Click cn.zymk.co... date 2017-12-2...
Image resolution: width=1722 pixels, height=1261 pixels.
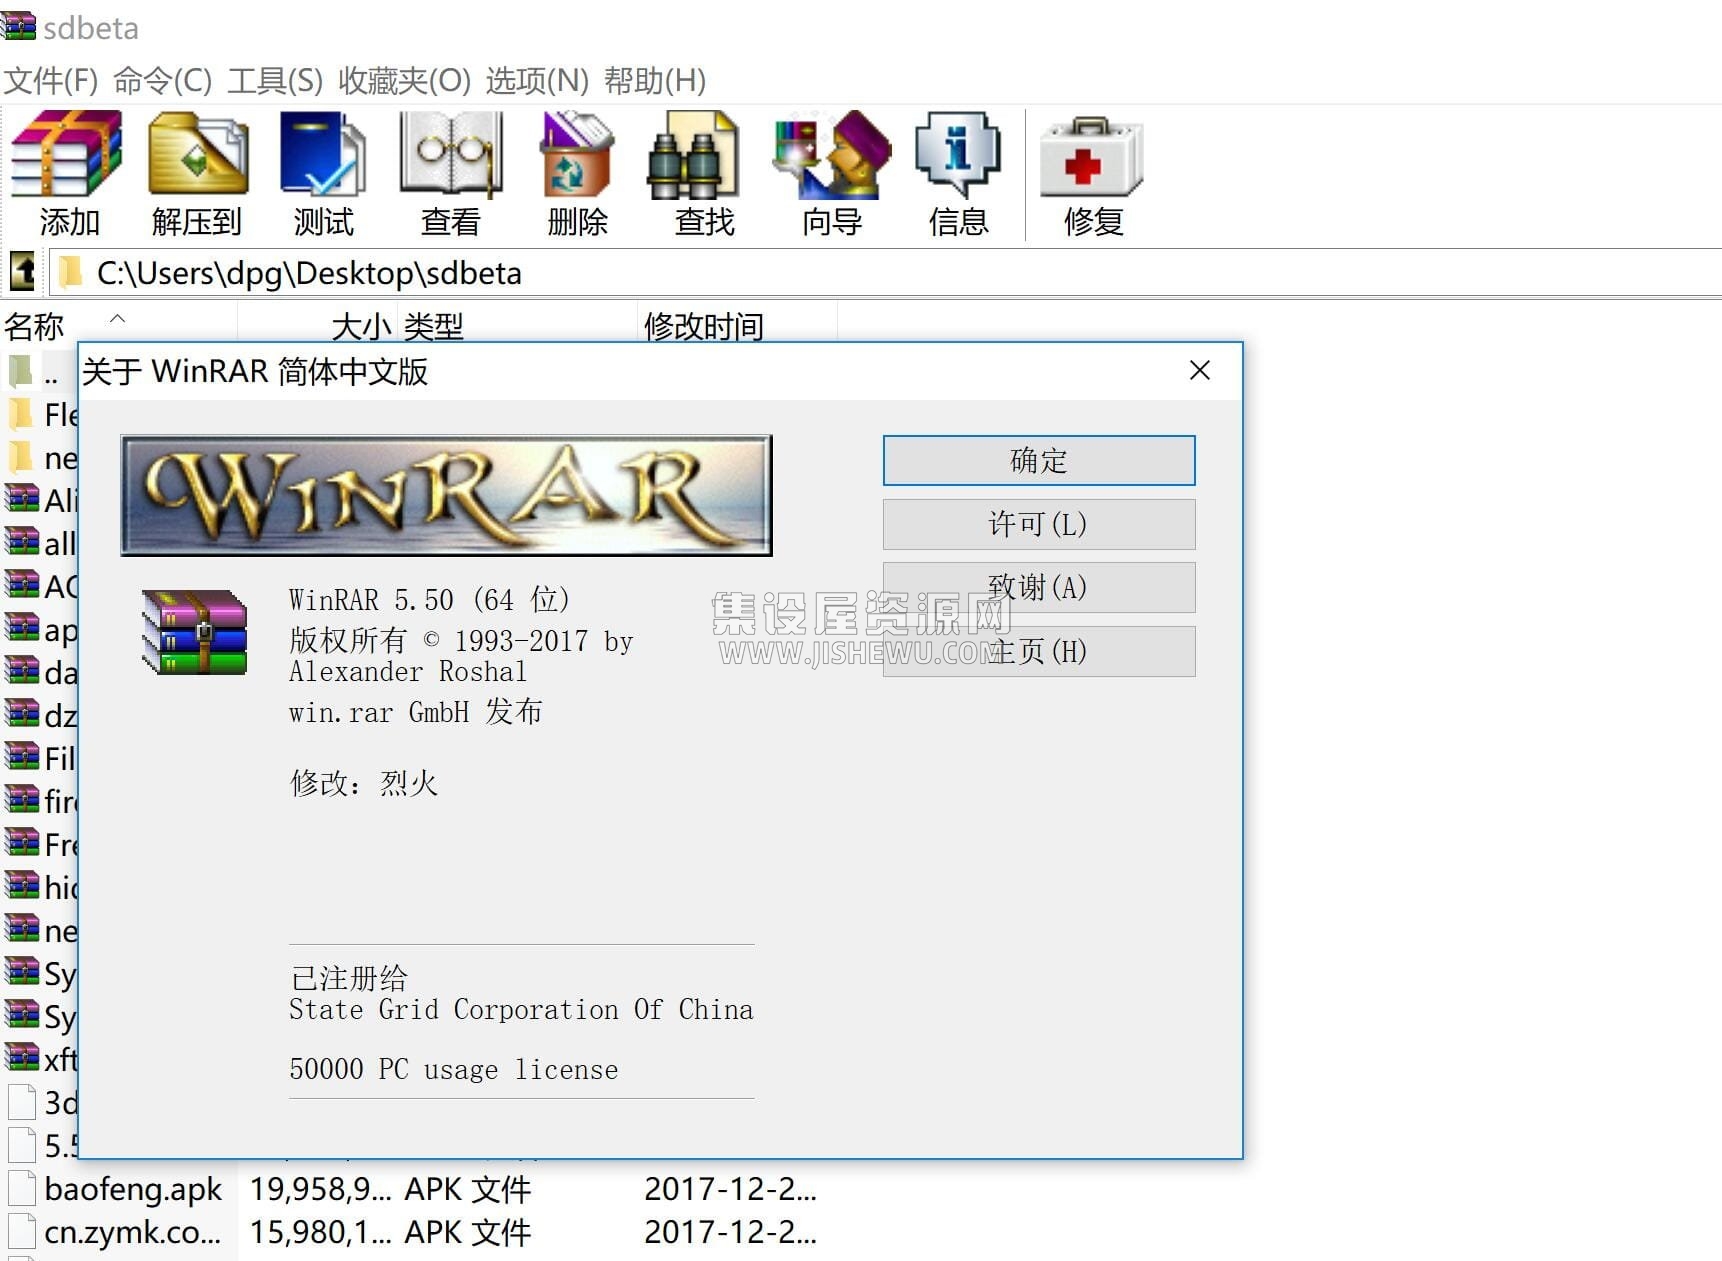[730, 1232]
